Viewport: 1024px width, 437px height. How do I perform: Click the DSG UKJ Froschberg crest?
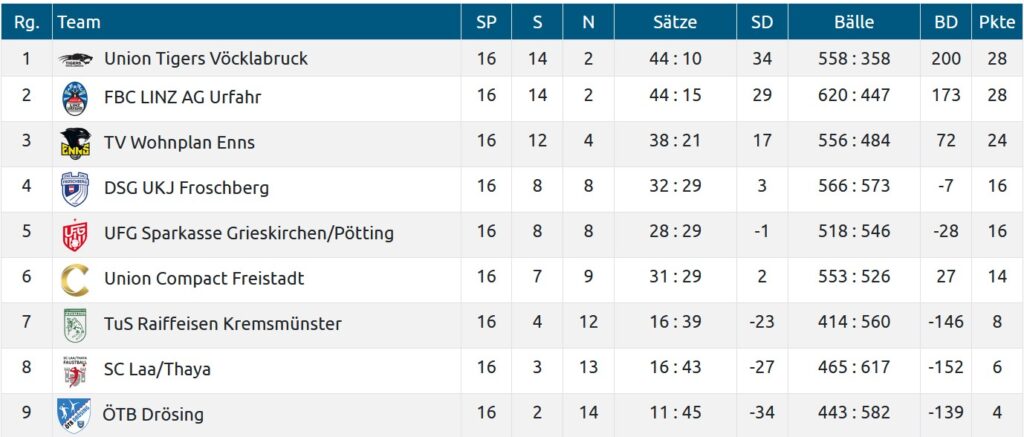tap(75, 188)
